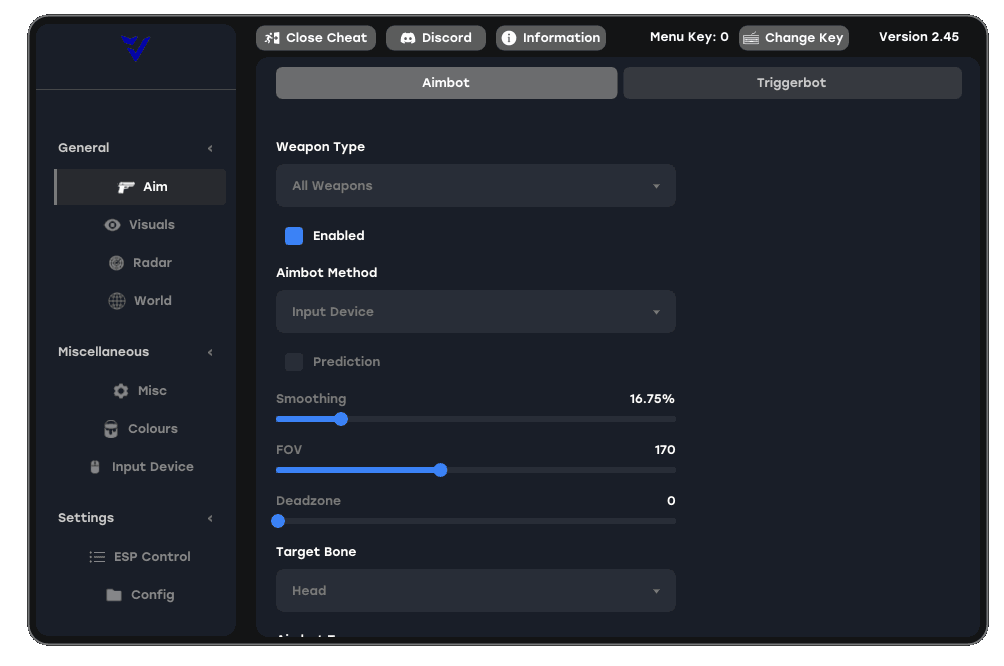Open the Weapon Type dropdown
This screenshot has width=1004, height=666.
476,186
